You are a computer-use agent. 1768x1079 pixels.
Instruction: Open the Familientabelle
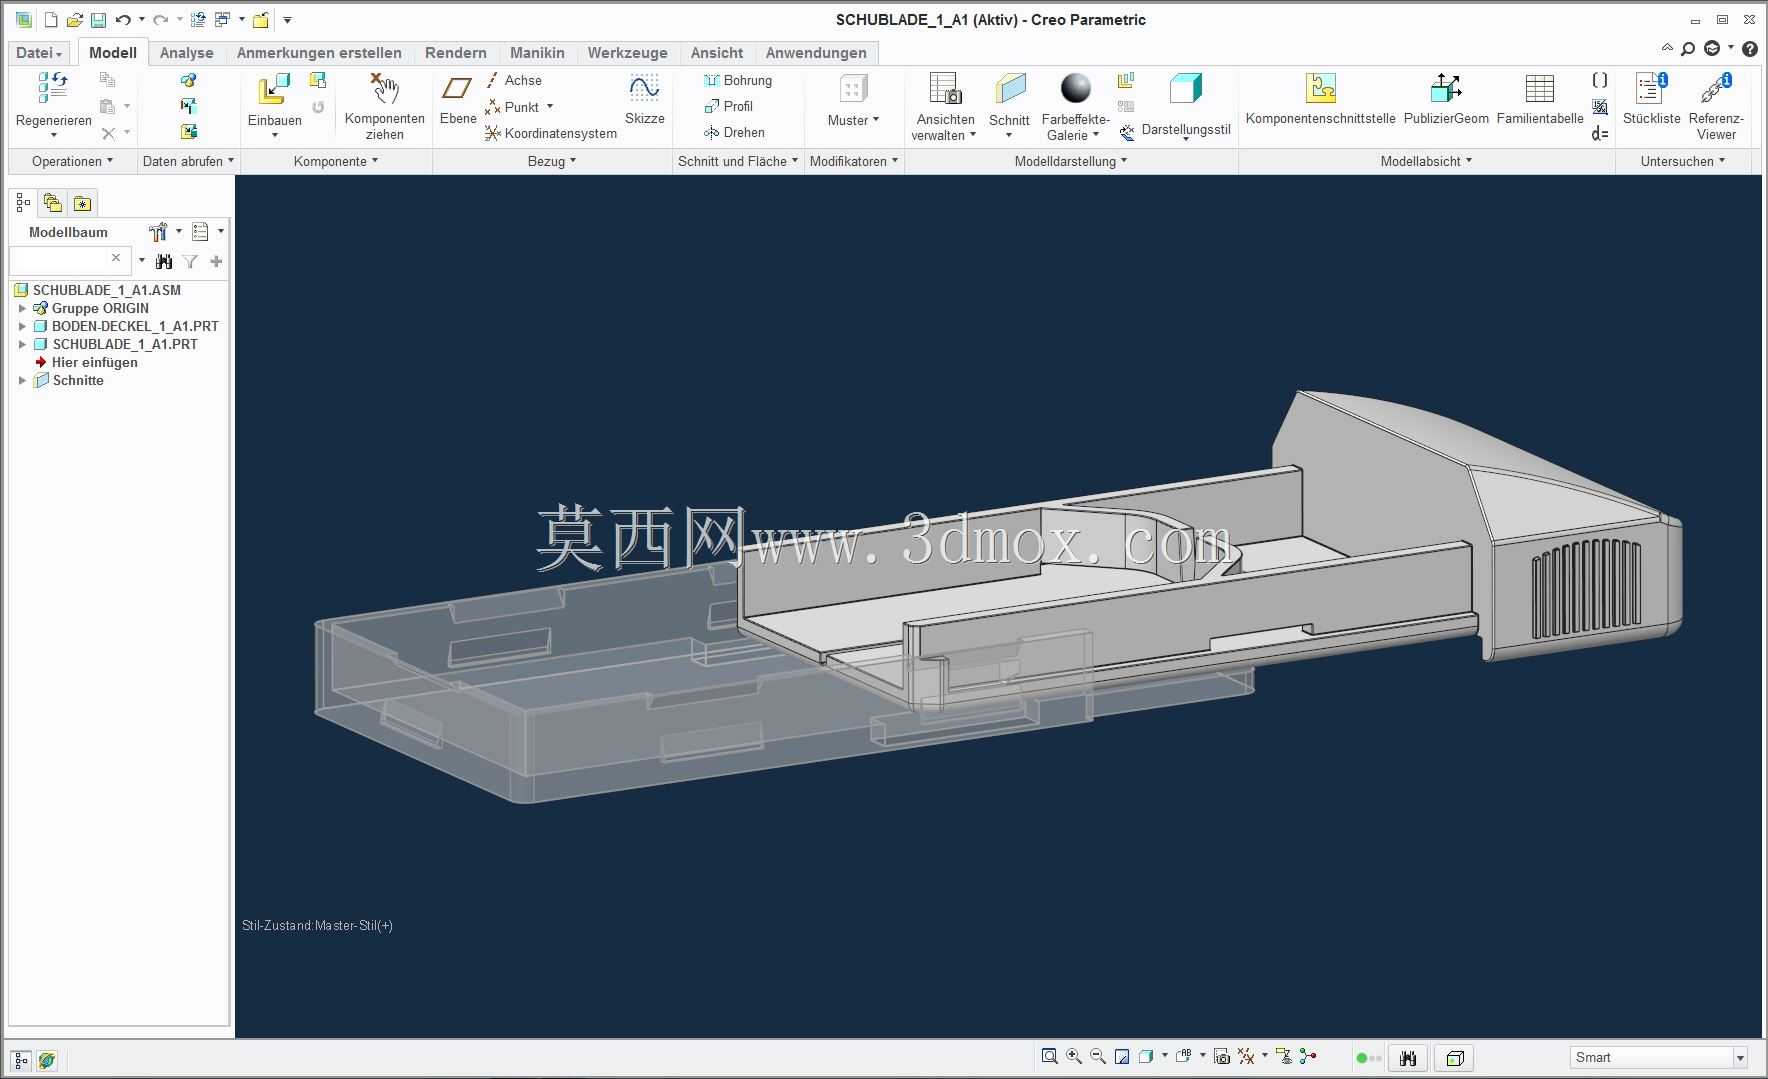[1540, 89]
